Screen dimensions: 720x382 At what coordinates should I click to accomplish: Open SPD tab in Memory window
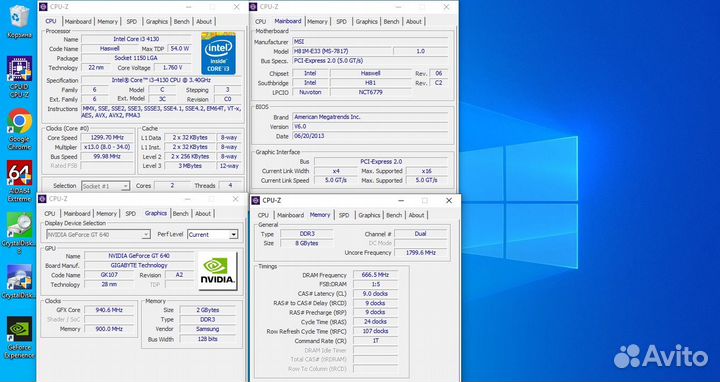tap(344, 215)
